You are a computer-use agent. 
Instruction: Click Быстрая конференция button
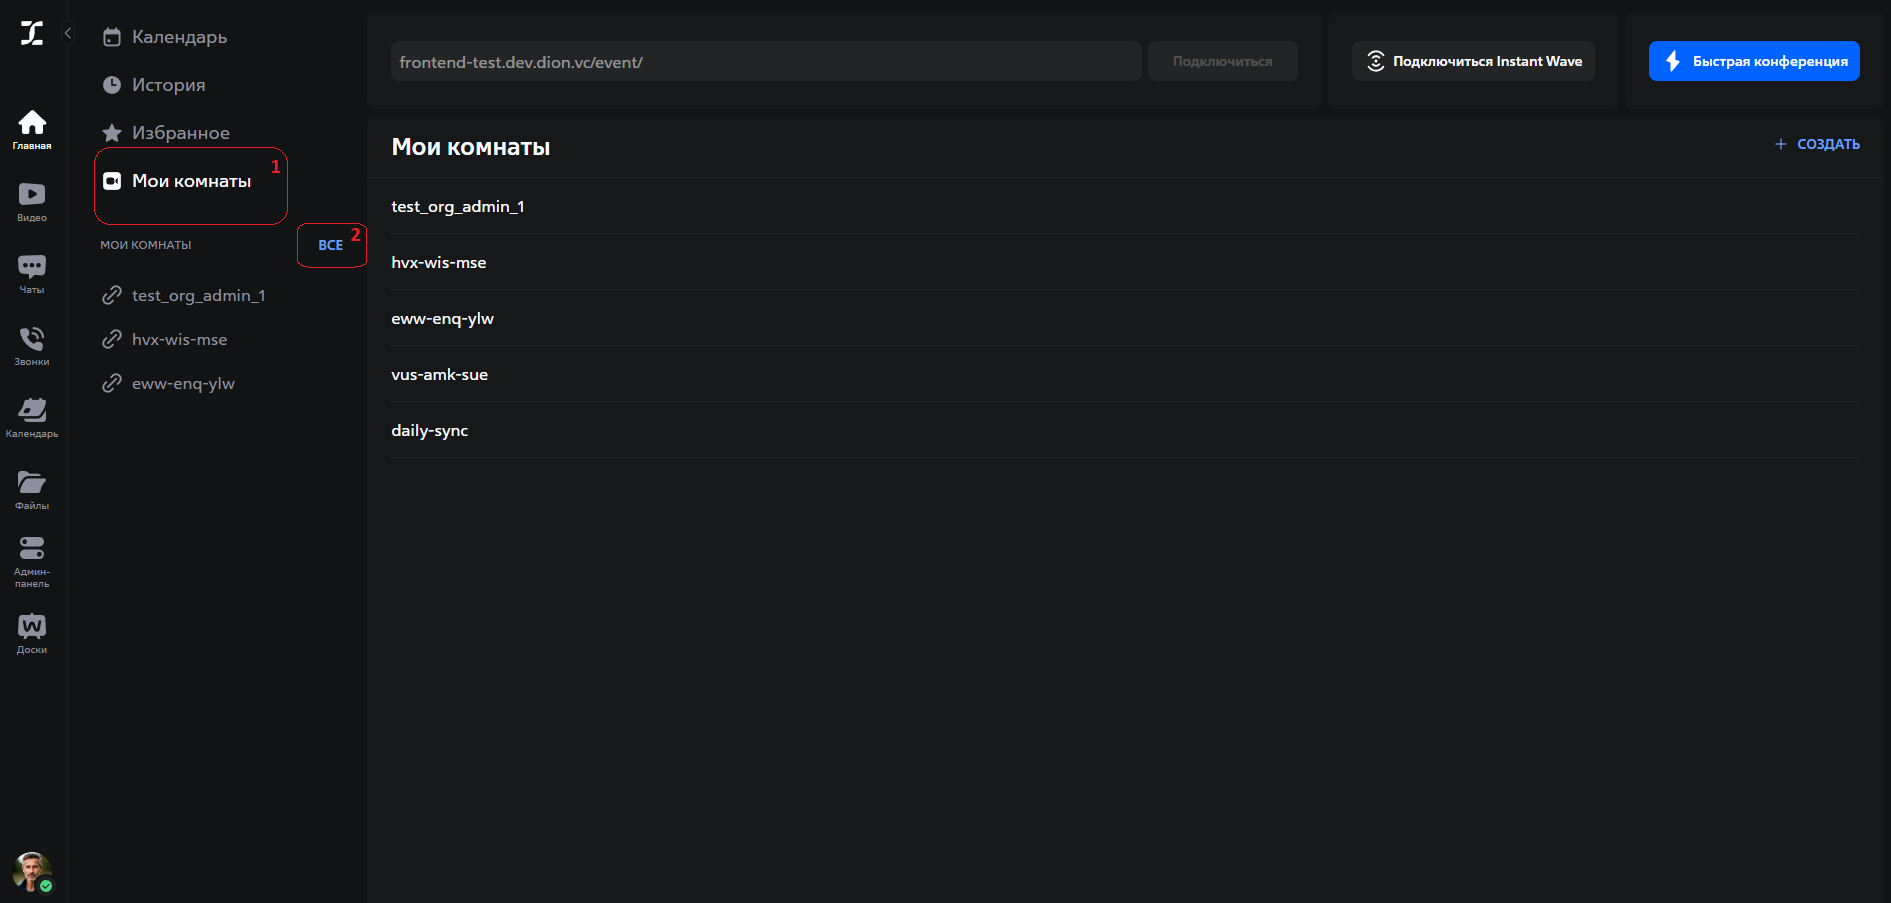(x=1753, y=61)
